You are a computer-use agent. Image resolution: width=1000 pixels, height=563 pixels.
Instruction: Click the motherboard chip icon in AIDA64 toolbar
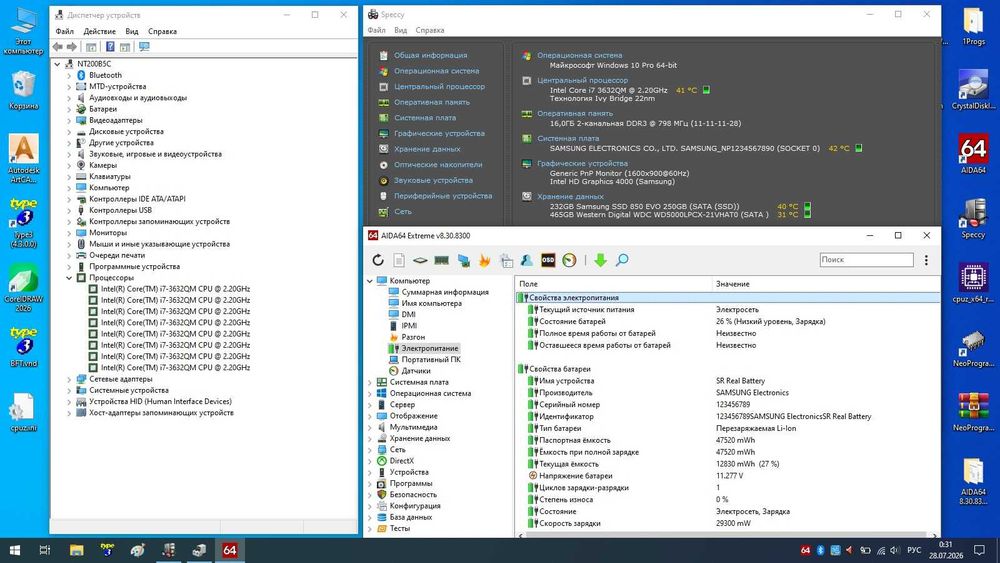[420, 260]
